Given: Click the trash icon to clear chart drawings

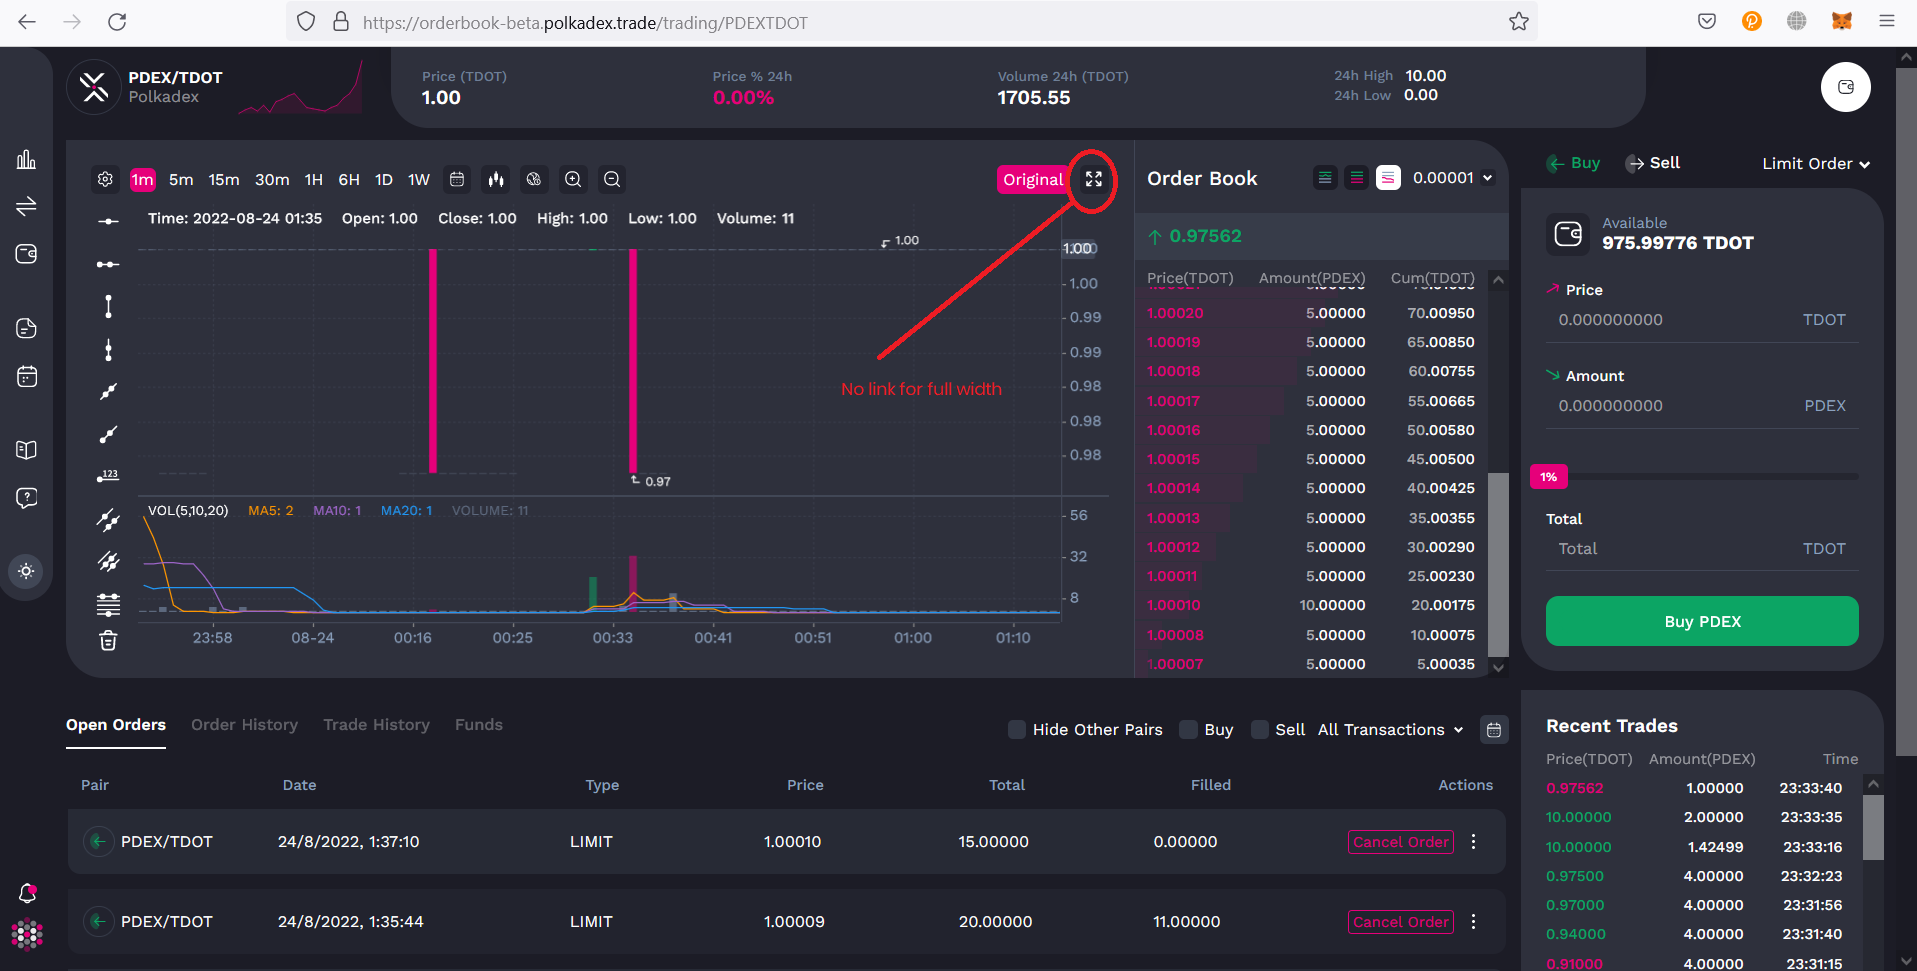Looking at the screenshot, I should tap(107, 640).
